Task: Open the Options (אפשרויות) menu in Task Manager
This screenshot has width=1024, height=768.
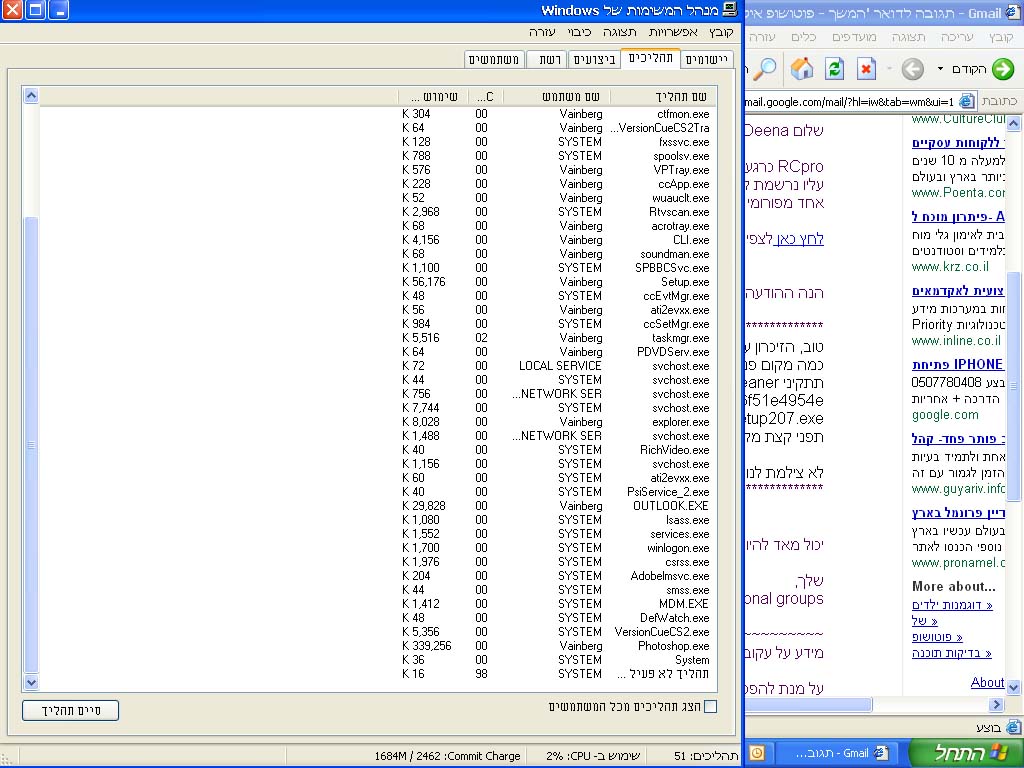Action: point(675,33)
